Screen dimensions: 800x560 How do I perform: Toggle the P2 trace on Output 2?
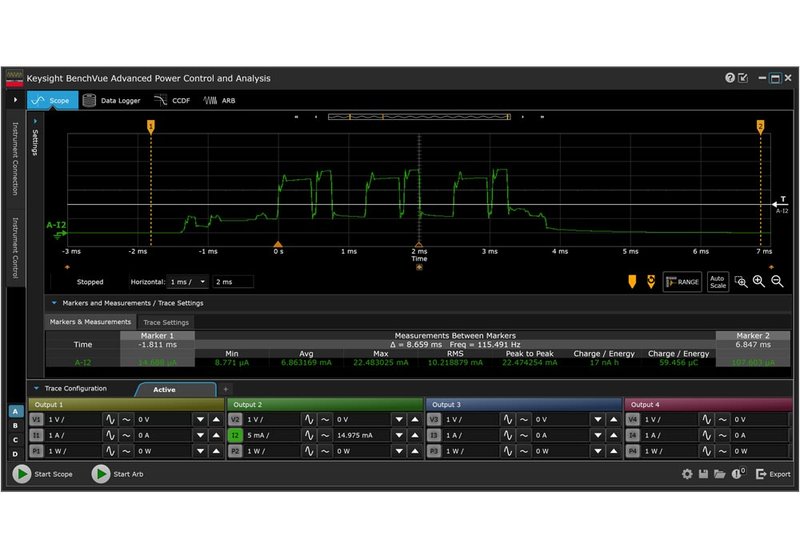tap(235, 451)
